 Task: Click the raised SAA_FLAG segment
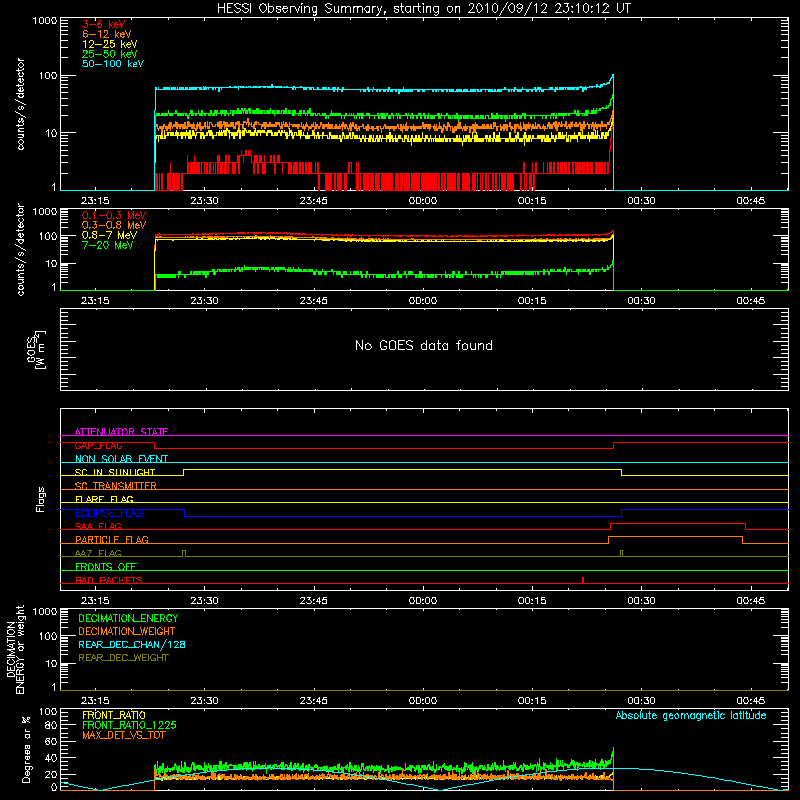point(678,524)
